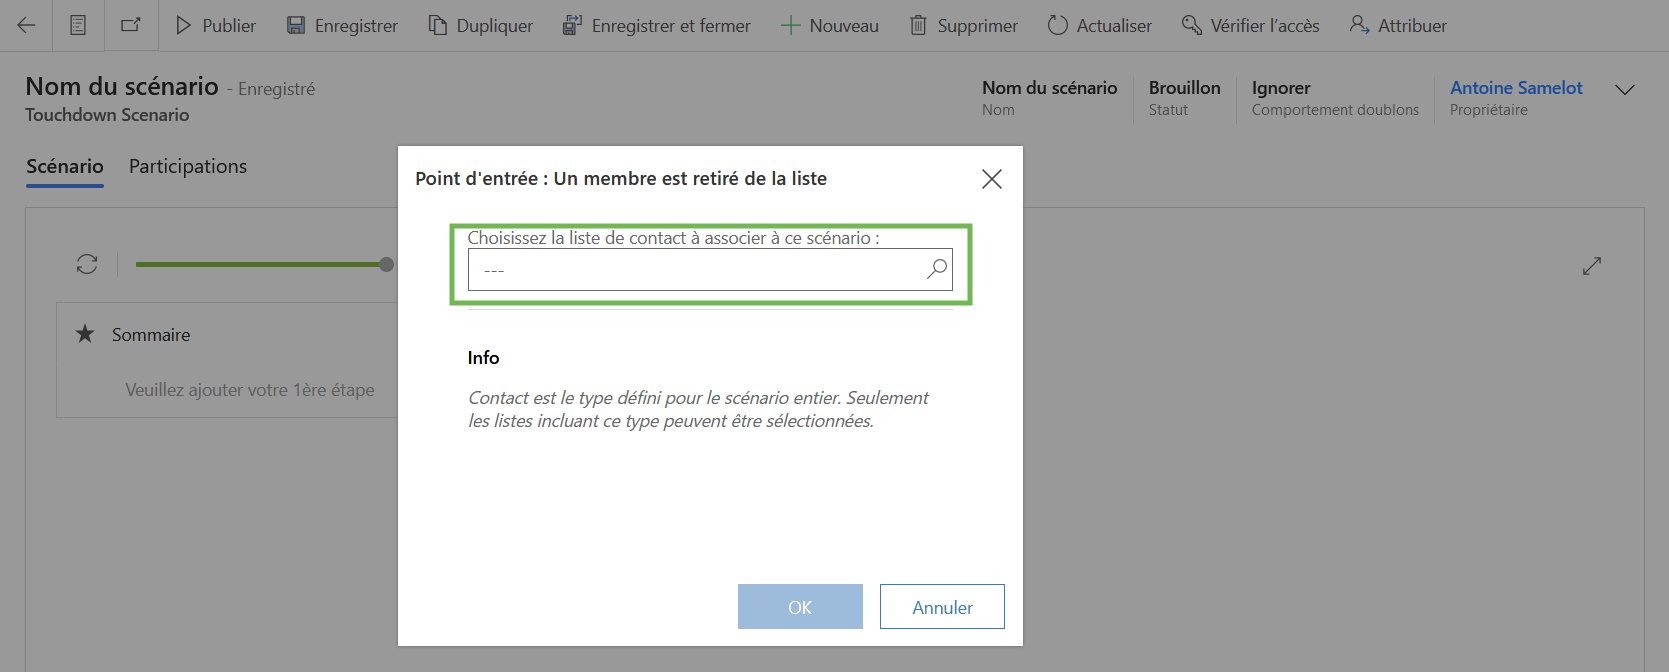Open Vérifier l'accès
Image resolution: width=1669 pixels, height=672 pixels.
(1250, 26)
